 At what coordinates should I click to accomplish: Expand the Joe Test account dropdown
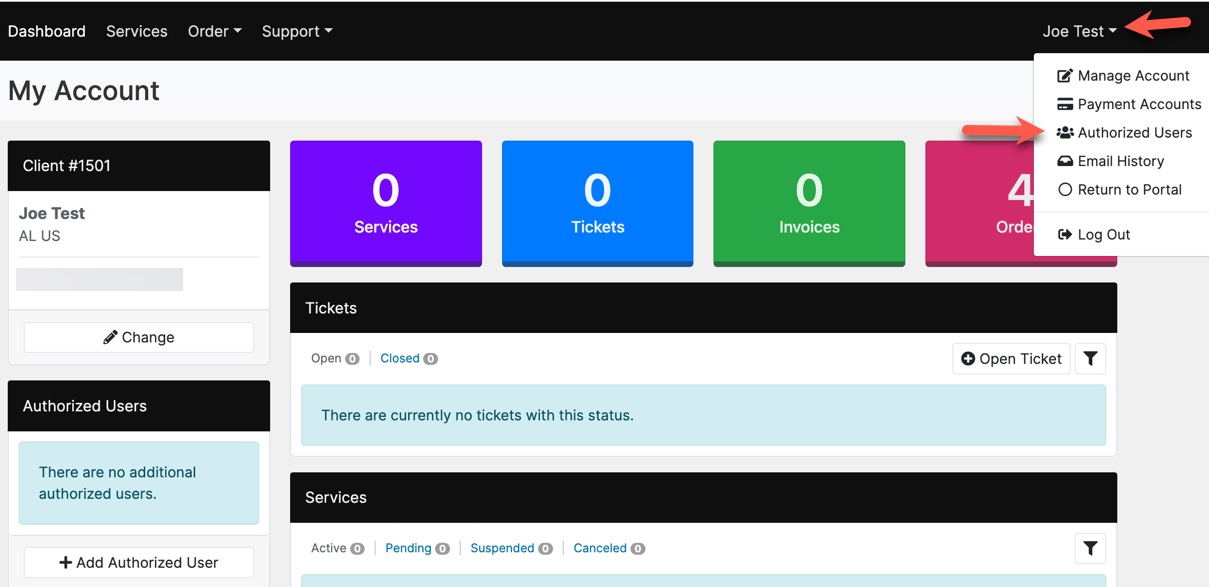1079,31
